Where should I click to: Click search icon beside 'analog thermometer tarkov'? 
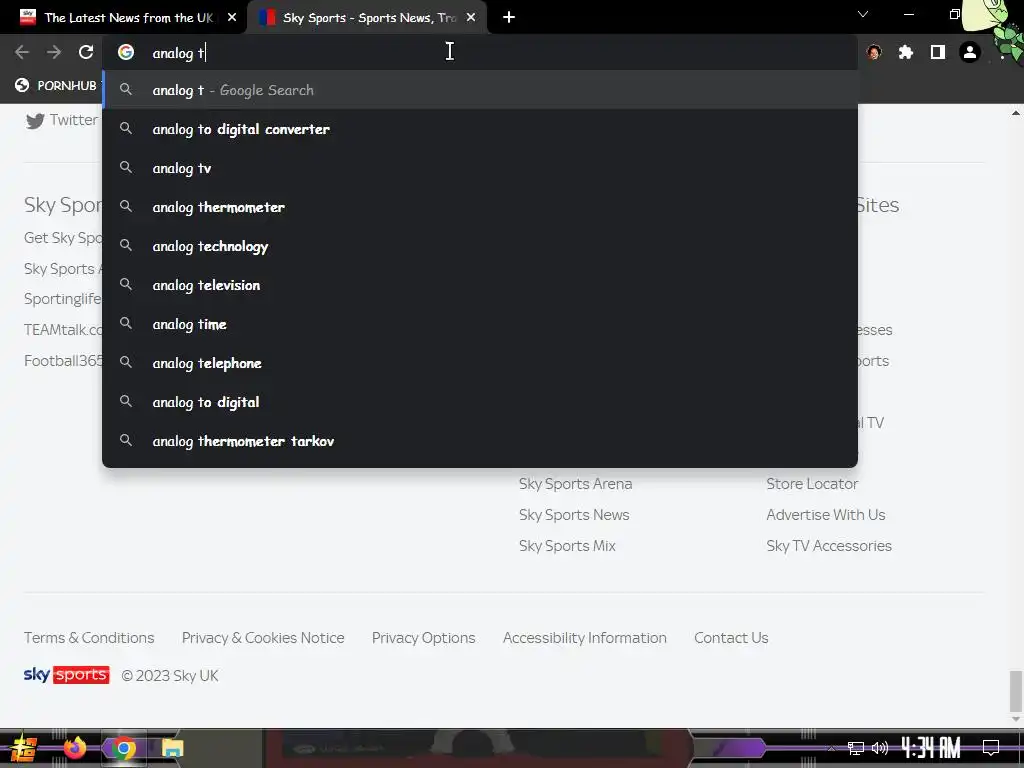(x=126, y=441)
